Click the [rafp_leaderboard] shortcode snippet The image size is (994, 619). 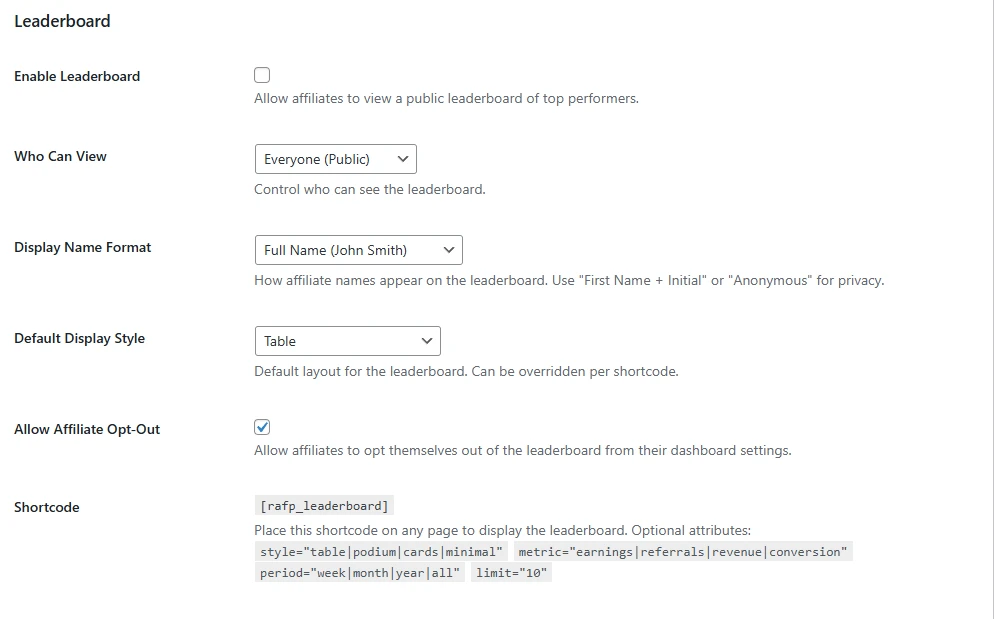322,505
